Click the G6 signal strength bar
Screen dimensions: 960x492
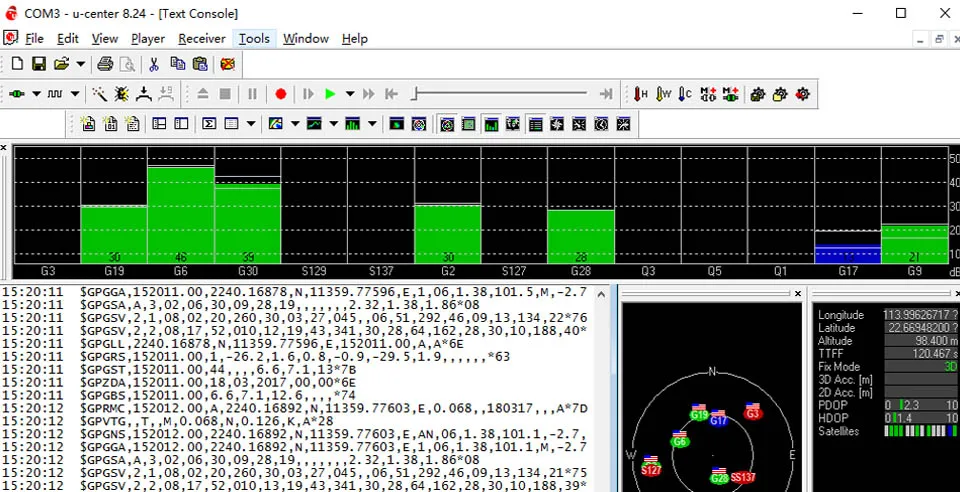coord(181,214)
